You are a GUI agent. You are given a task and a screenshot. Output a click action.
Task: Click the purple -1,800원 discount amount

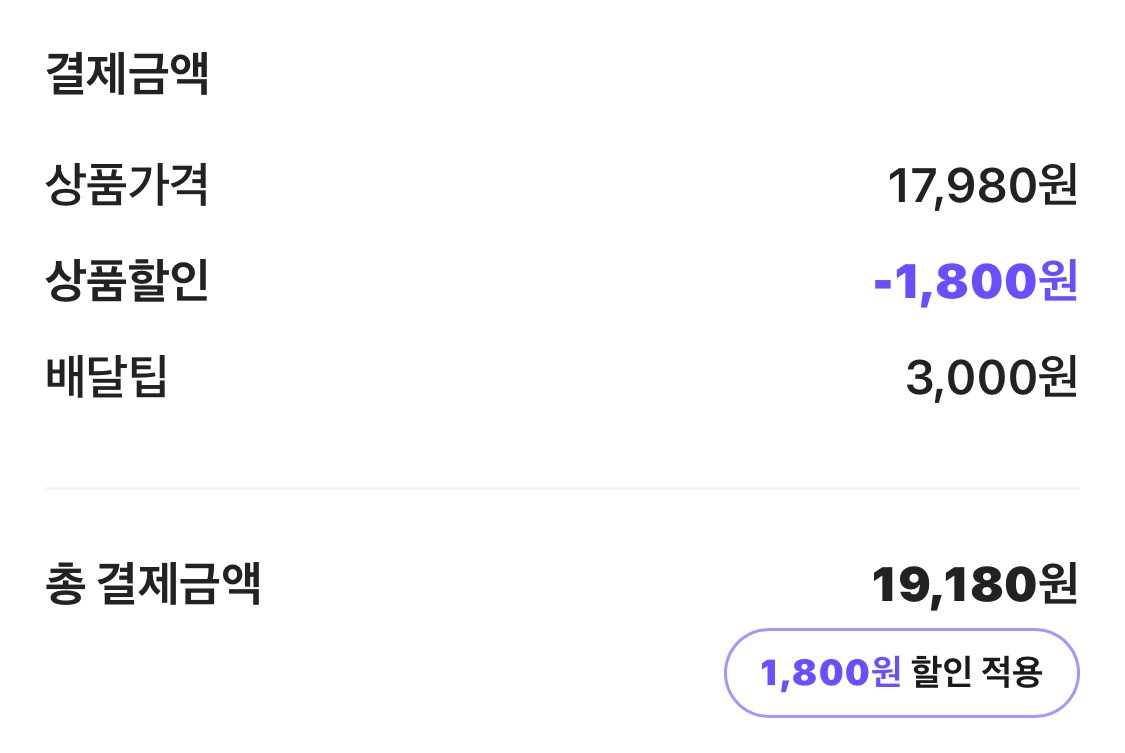pyautogui.click(x=975, y=283)
